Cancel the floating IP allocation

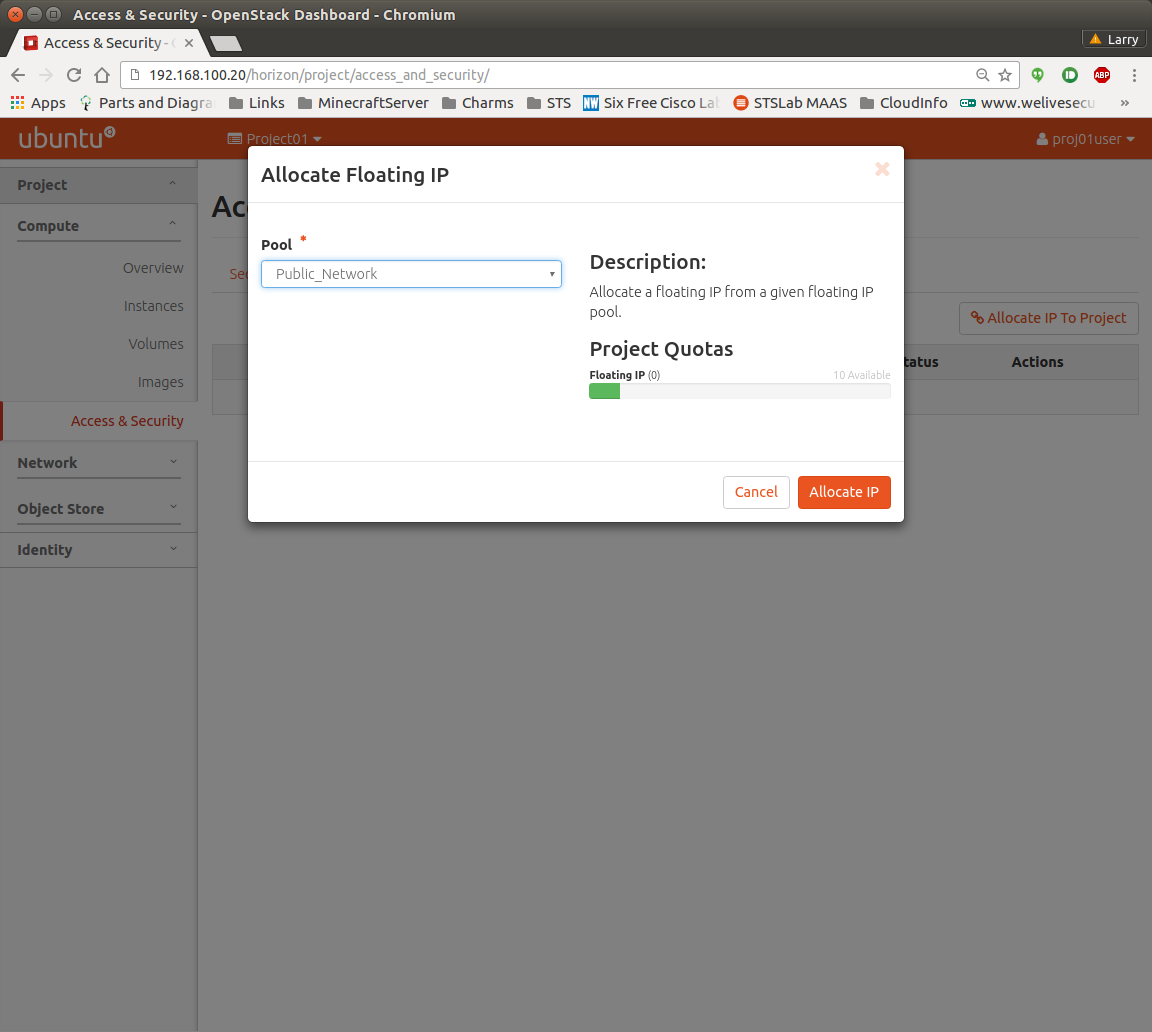pyautogui.click(x=755, y=492)
